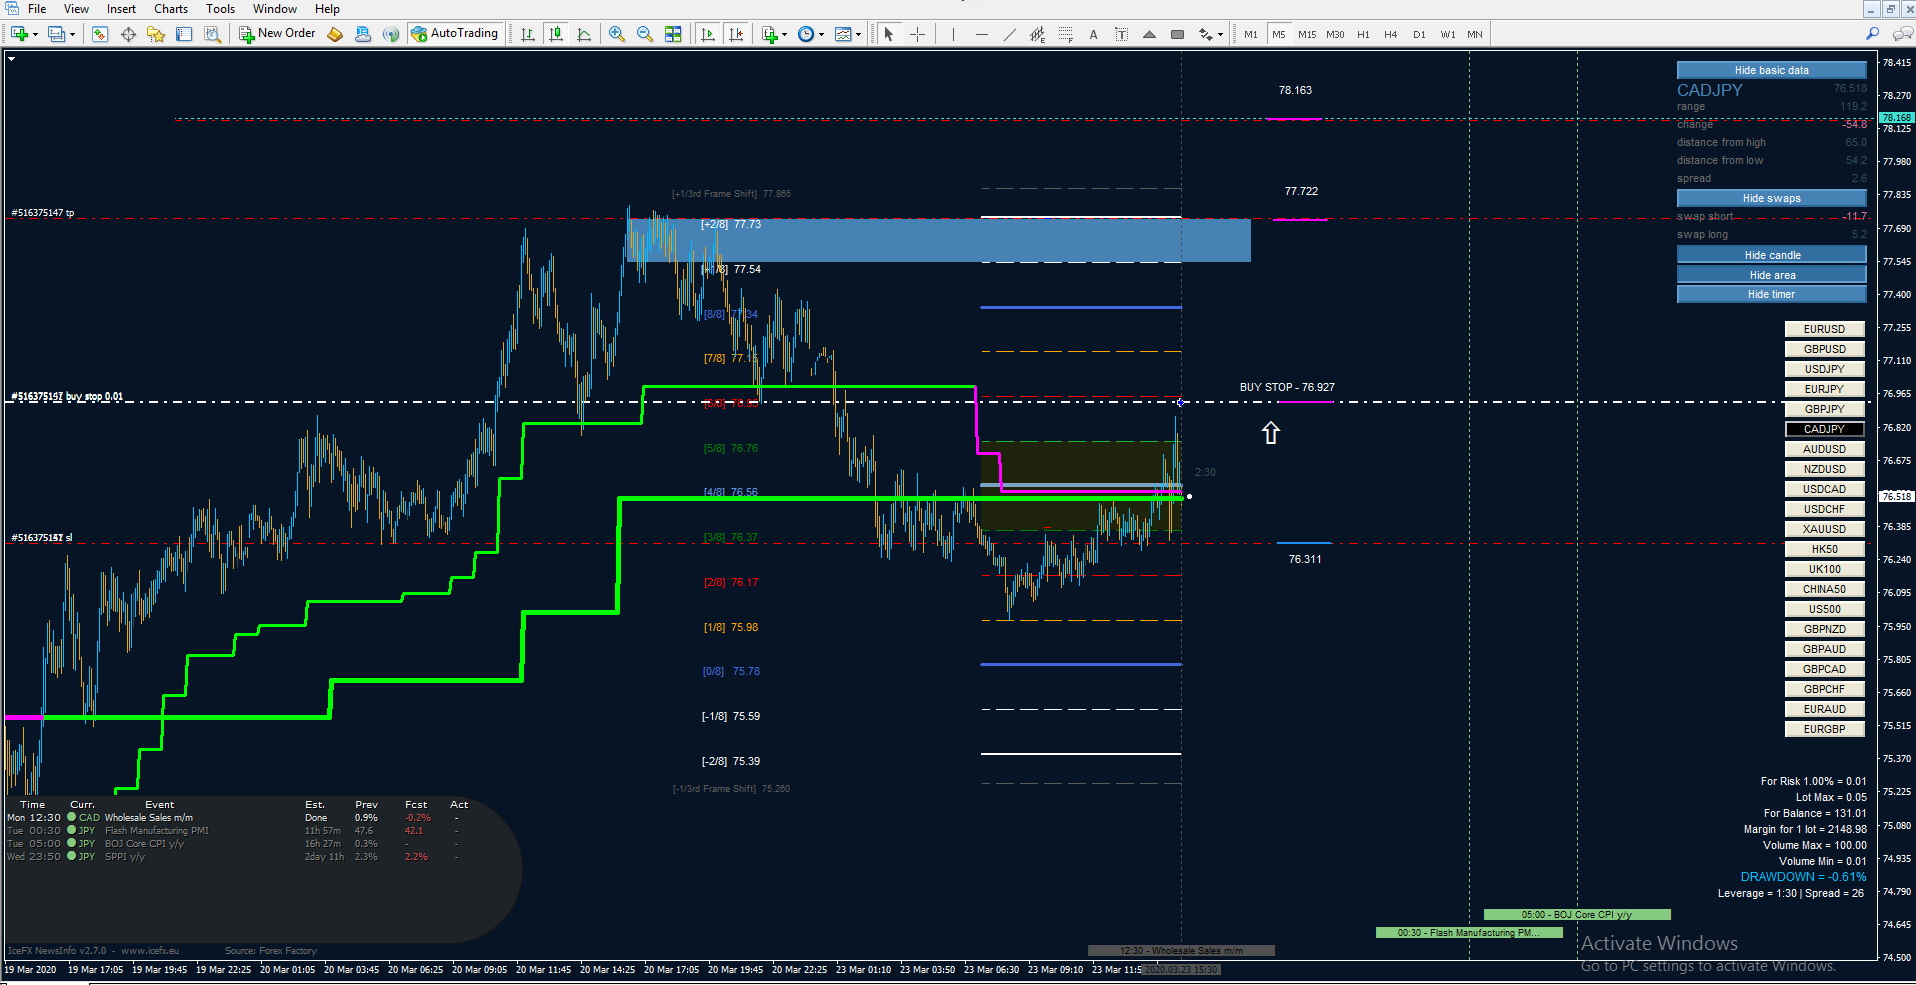The height and width of the screenshot is (985, 1916).
Task: Toggle the AutoTrading button
Action: pos(454,34)
